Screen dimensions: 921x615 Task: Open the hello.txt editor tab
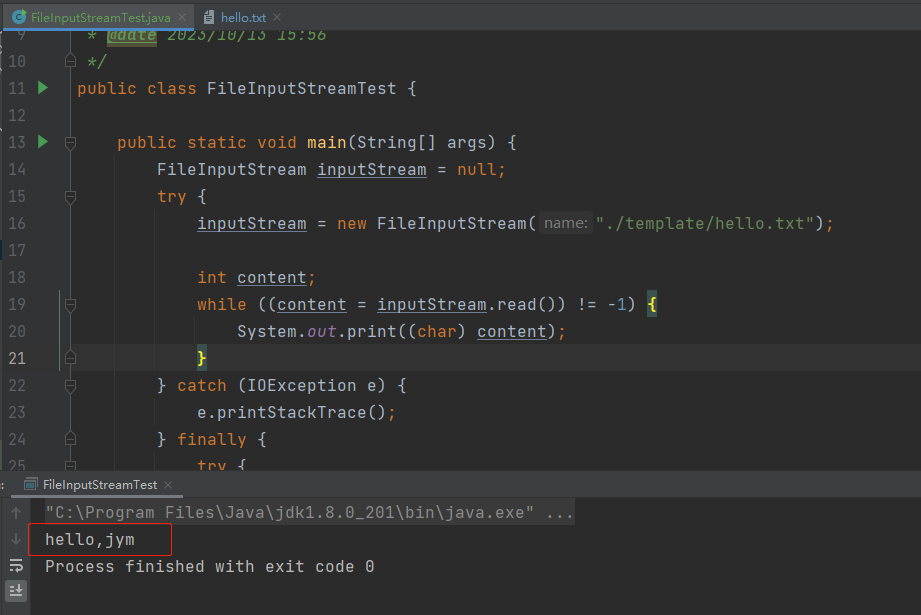point(243,18)
